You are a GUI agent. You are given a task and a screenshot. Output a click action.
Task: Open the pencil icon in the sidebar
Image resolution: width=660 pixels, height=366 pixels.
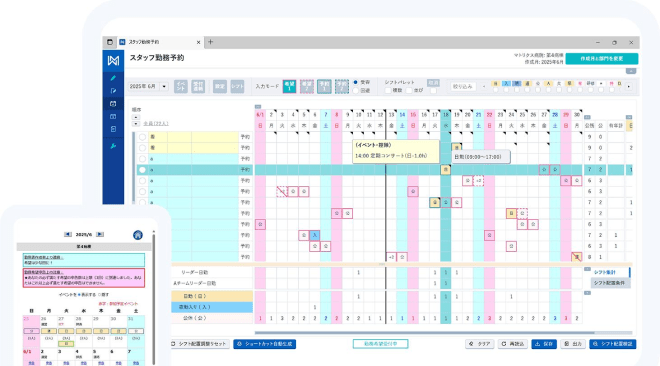(113, 78)
